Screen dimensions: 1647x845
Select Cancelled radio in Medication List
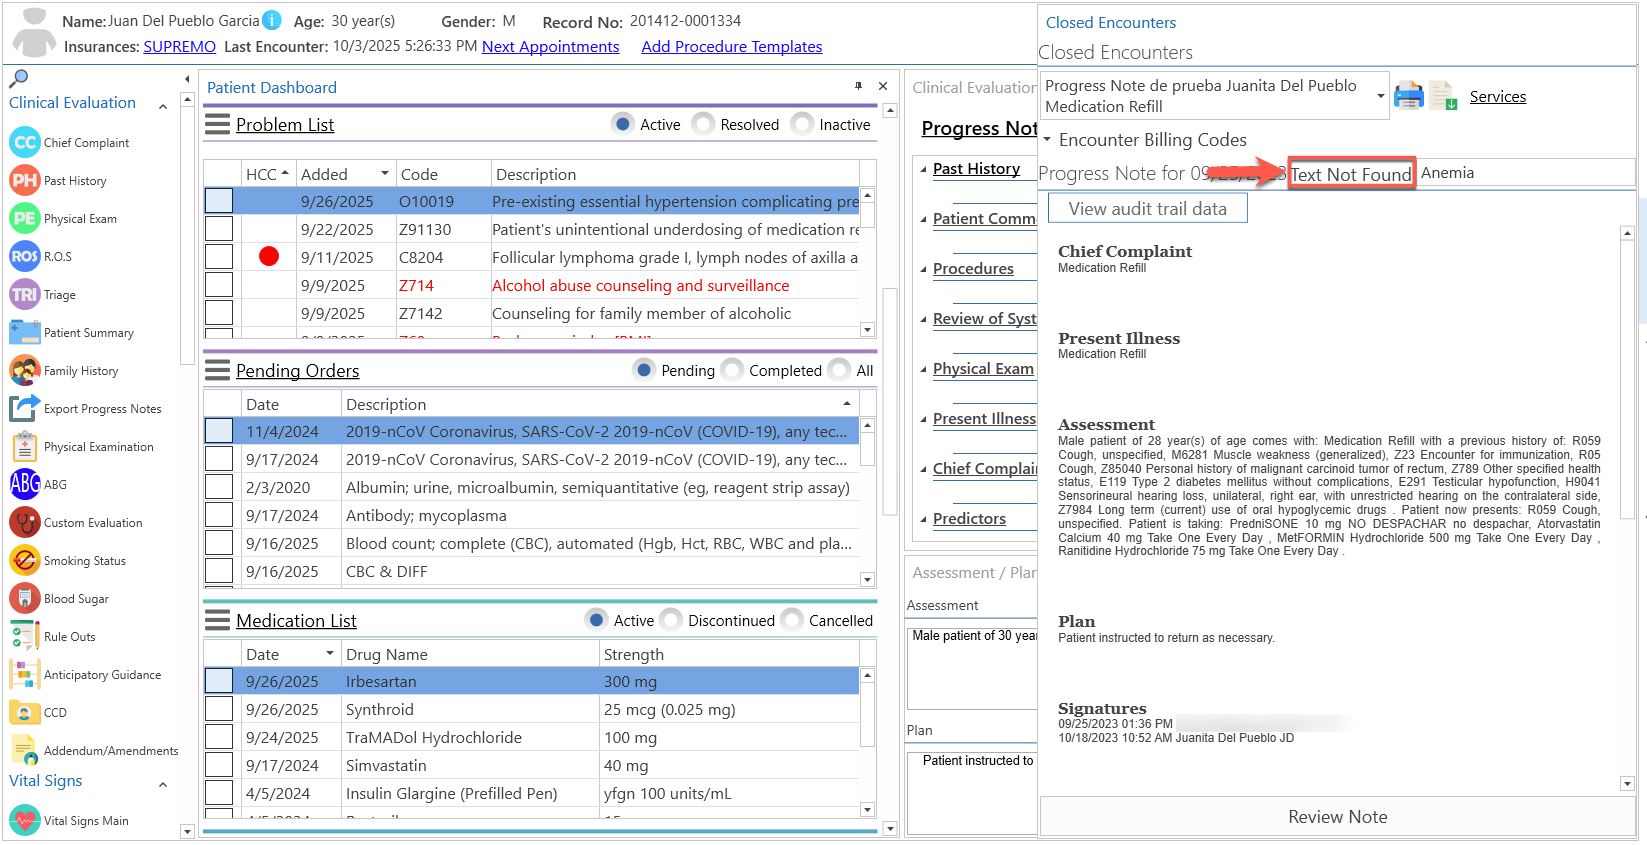coord(792,620)
